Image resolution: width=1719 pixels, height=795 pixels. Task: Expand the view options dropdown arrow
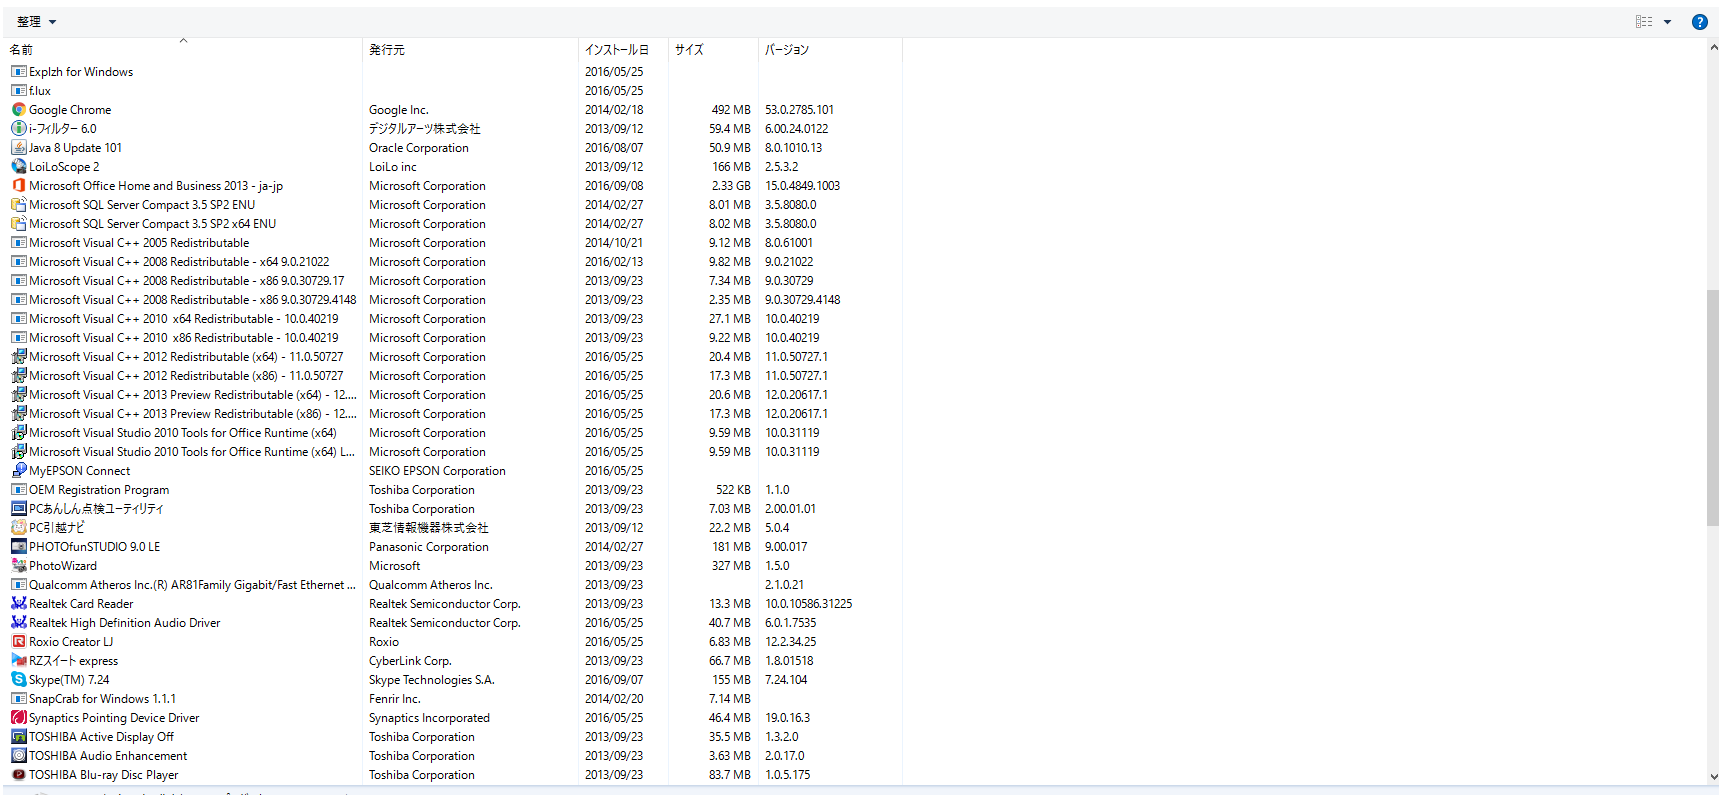click(x=1667, y=22)
